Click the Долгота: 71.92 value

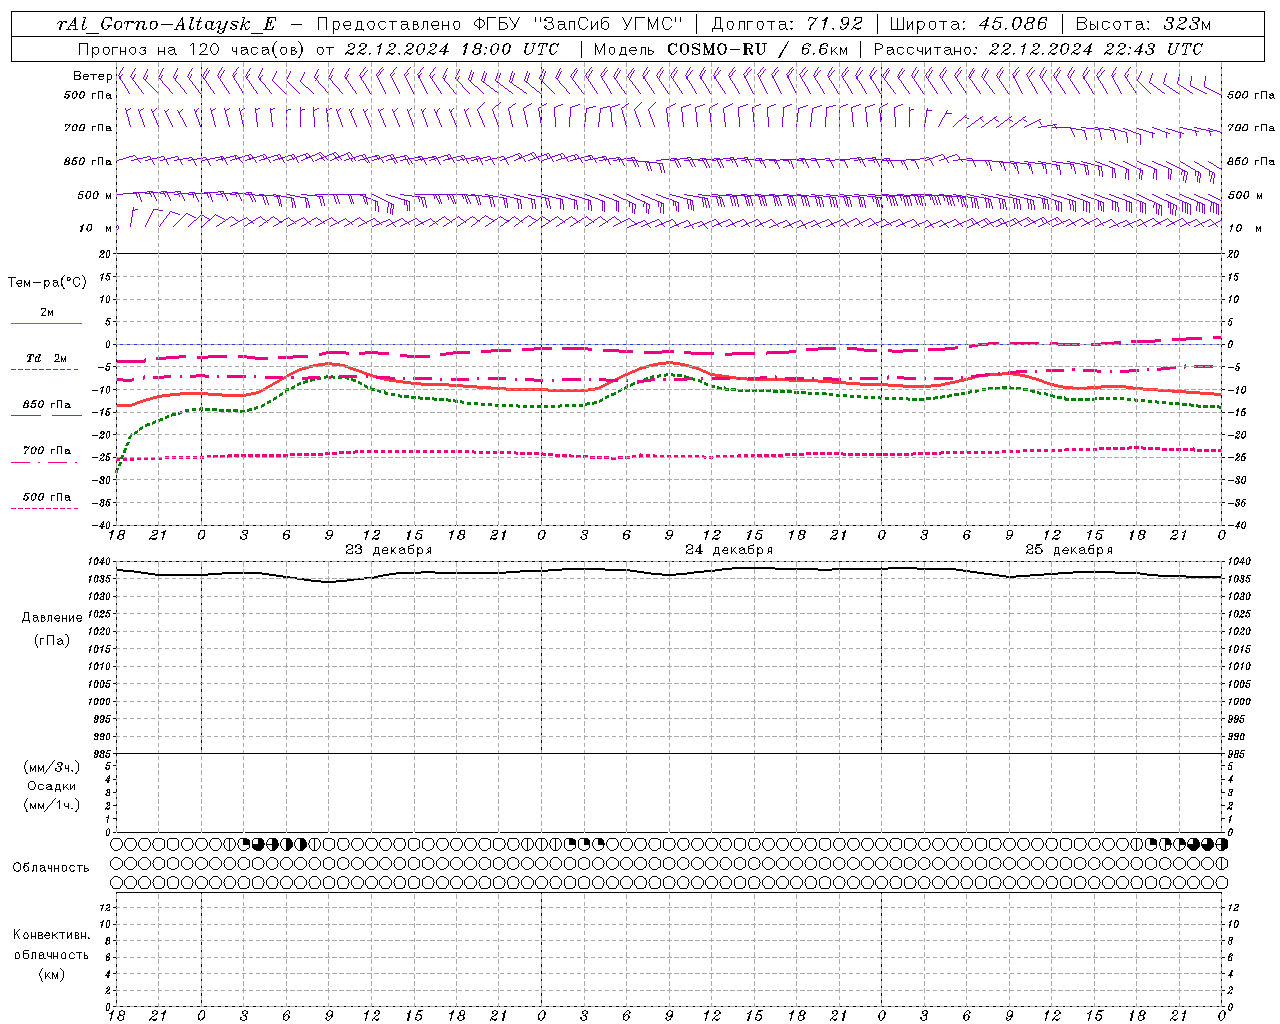coord(785,24)
